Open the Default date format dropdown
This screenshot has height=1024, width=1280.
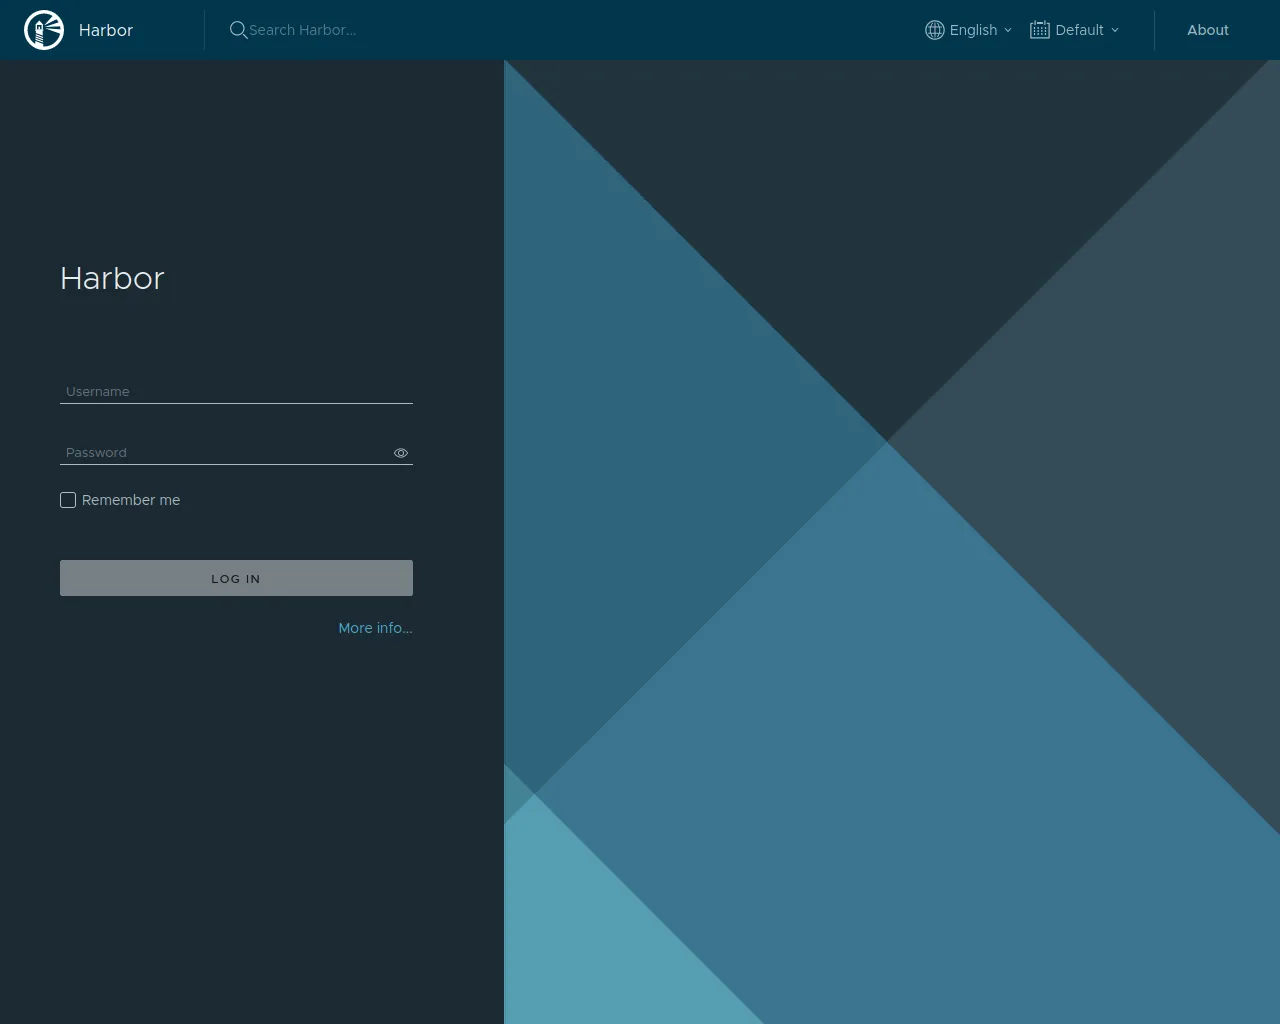pyautogui.click(x=1075, y=30)
